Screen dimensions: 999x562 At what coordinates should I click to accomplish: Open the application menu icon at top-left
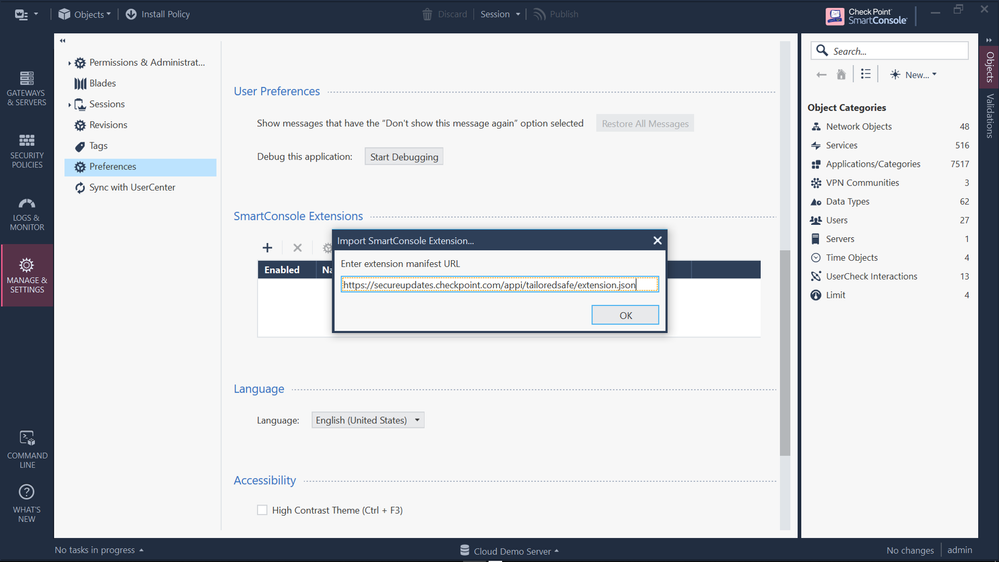[x=25, y=14]
